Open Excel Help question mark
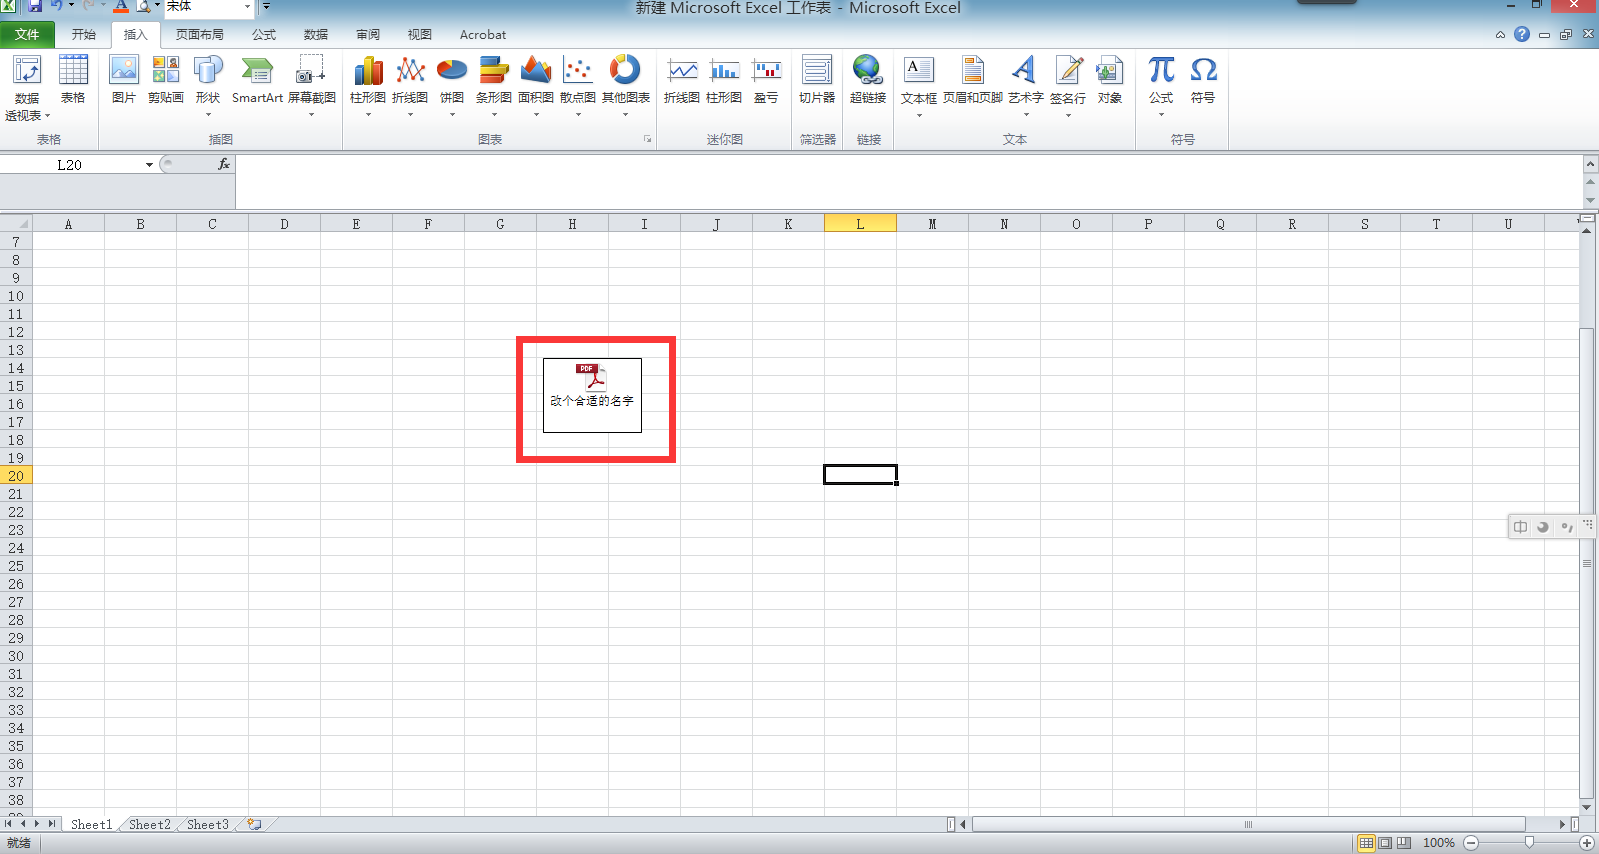The width and height of the screenshot is (1599, 854). coord(1521,34)
